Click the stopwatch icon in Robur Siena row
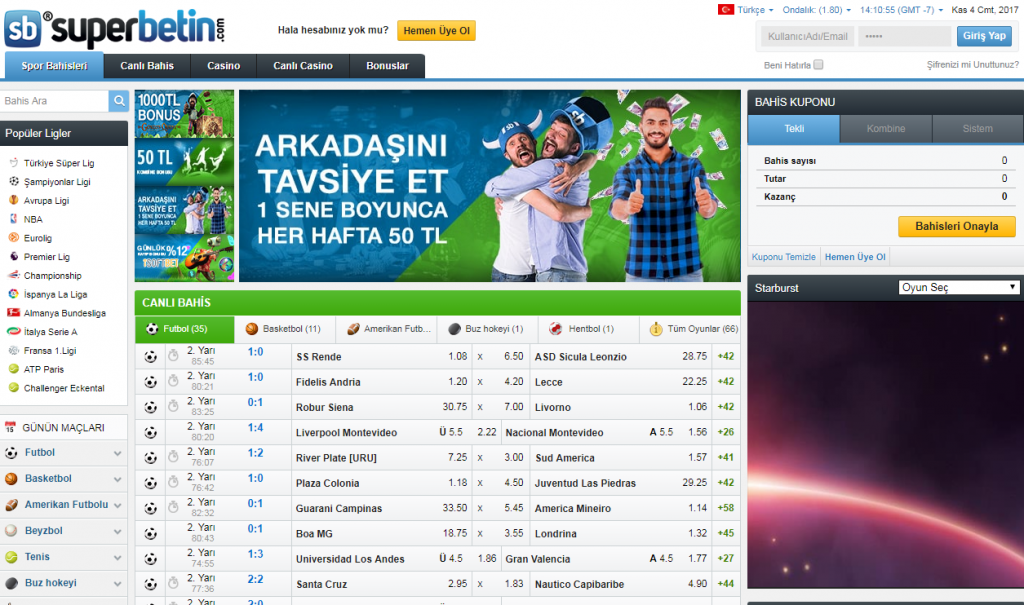The height and width of the screenshot is (605, 1024). point(173,406)
